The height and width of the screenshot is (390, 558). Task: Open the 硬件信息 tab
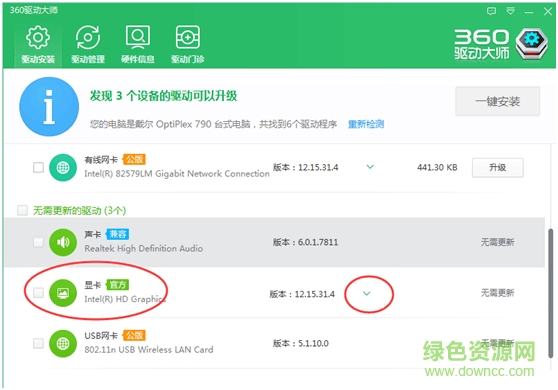(x=138, y=44)
